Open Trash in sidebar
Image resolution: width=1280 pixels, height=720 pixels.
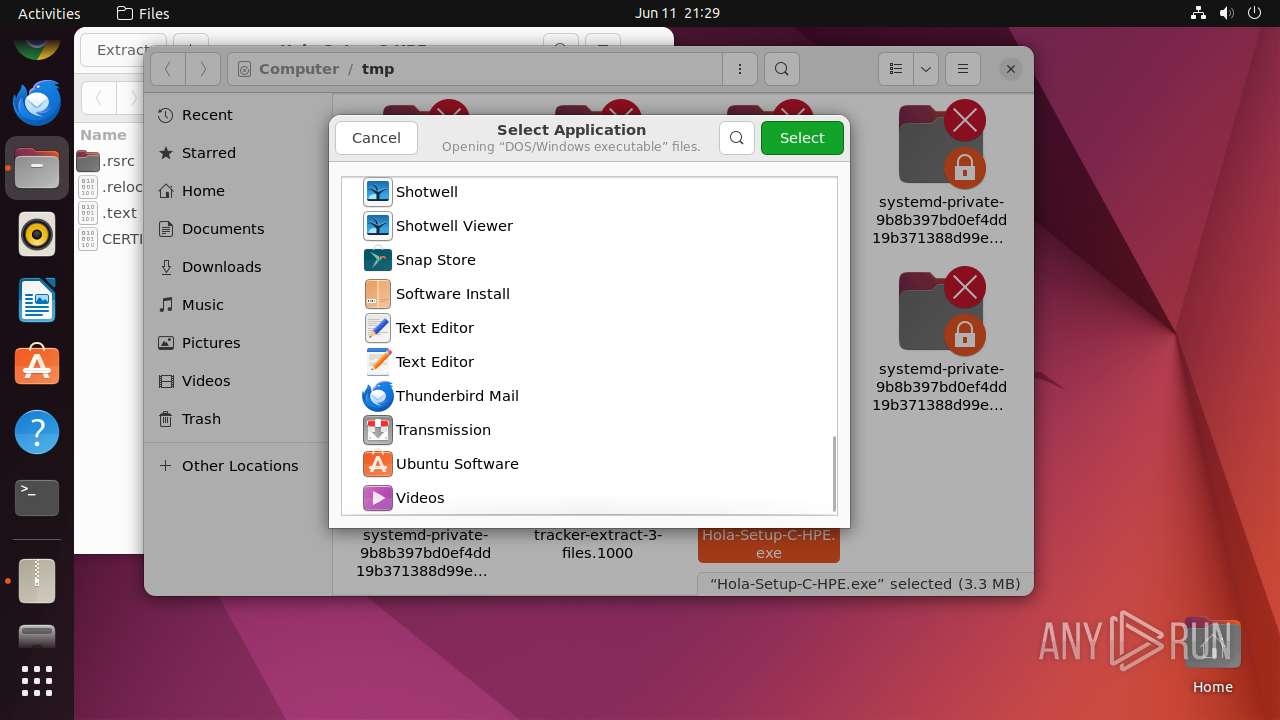click(x=238, y=419)
